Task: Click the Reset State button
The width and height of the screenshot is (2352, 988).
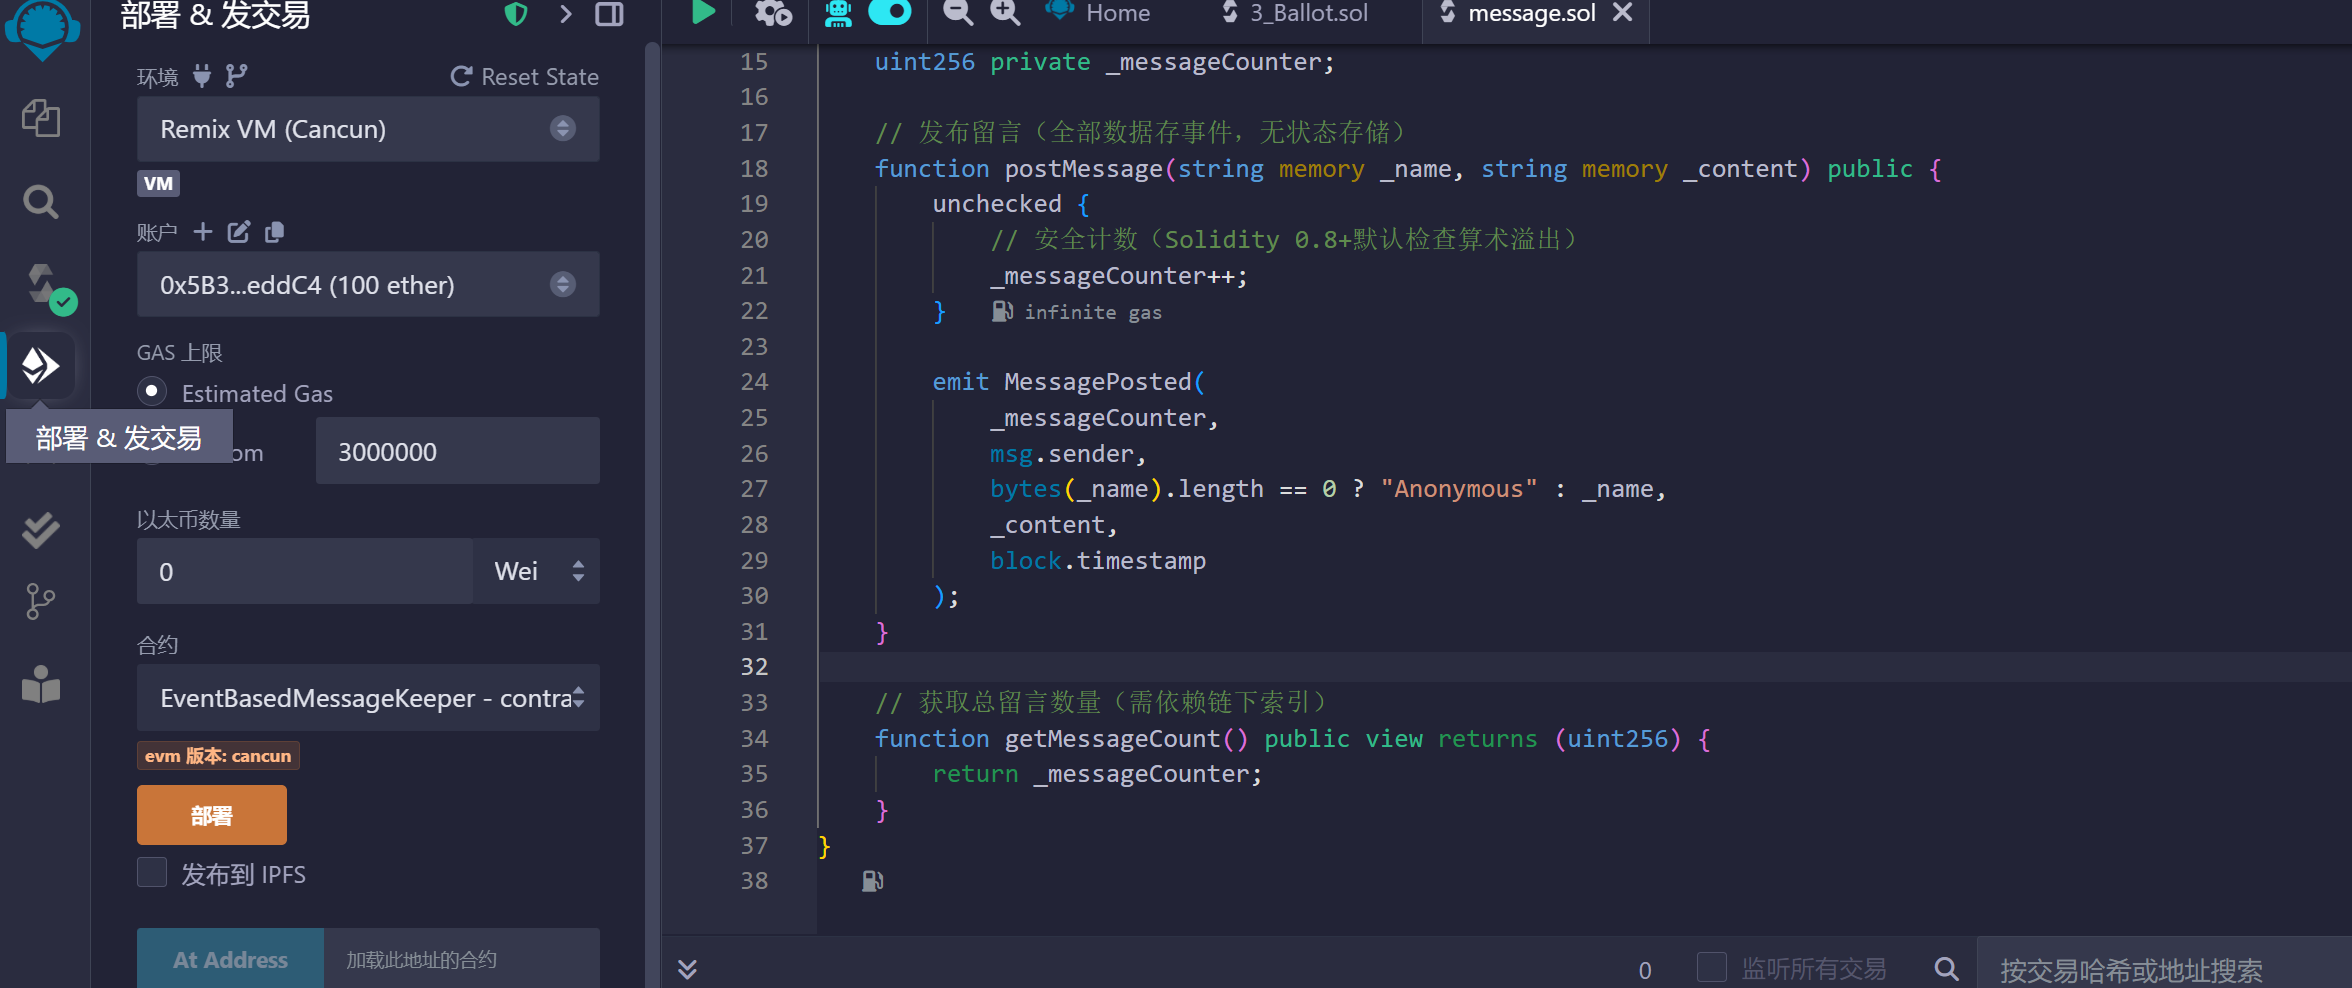Action: [x=525, y=77]
